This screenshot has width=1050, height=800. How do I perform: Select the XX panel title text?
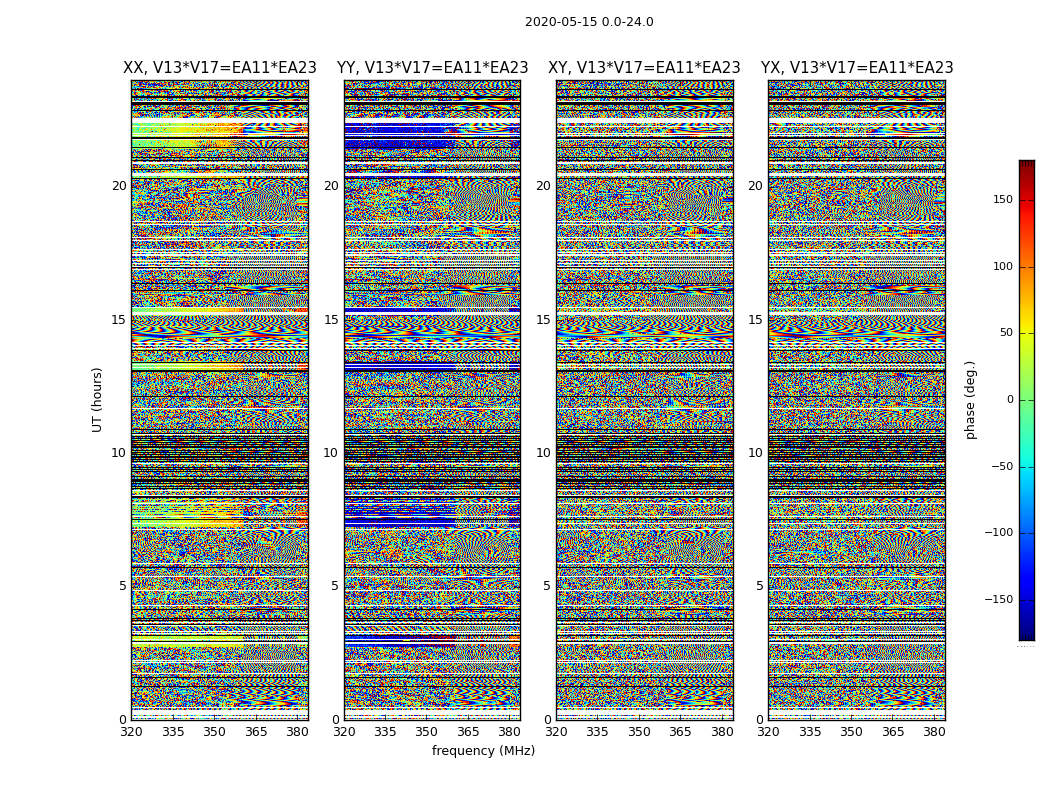pos(219,68)
